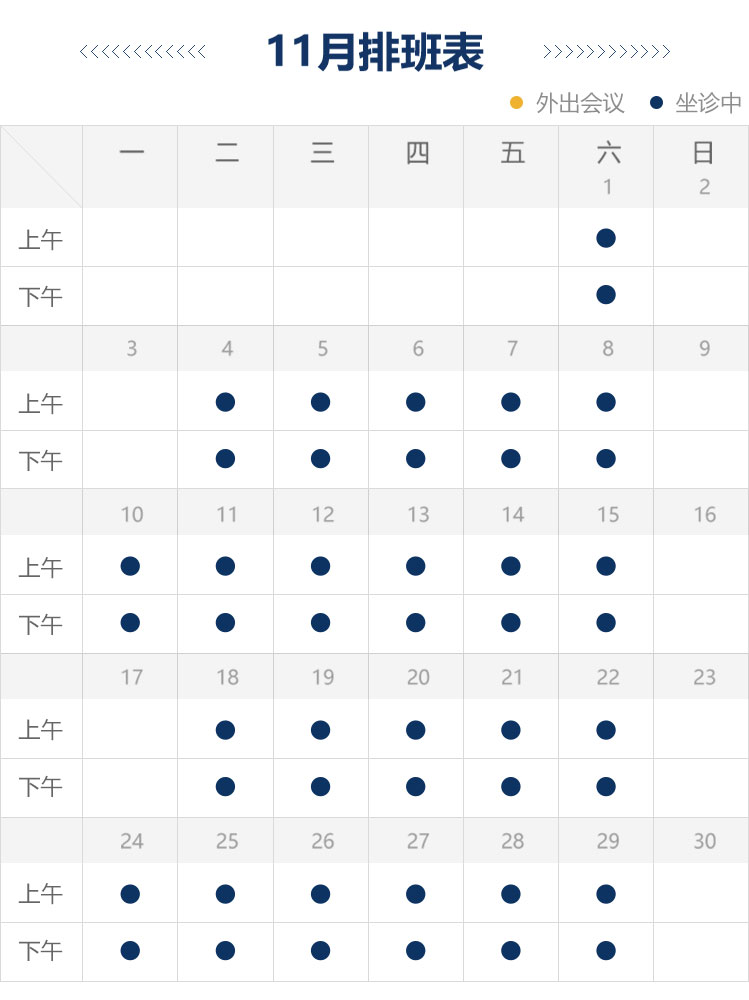Pick Thursday 13 afternoon shift dot

[416, 623]
